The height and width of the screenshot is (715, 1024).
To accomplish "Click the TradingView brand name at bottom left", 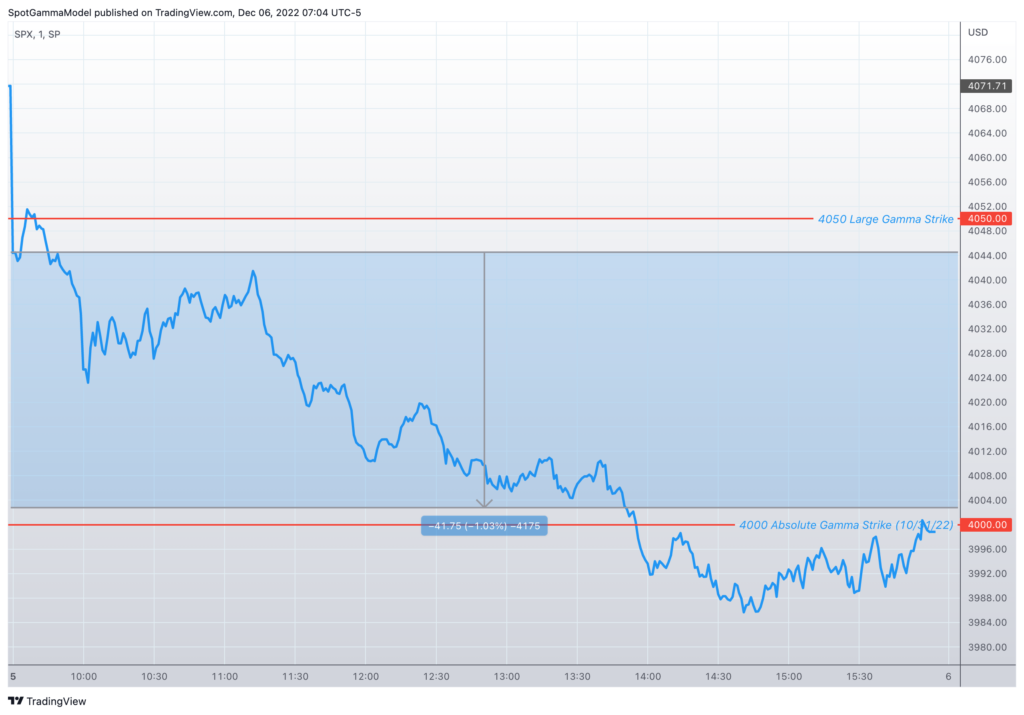I will pos(56,701).
